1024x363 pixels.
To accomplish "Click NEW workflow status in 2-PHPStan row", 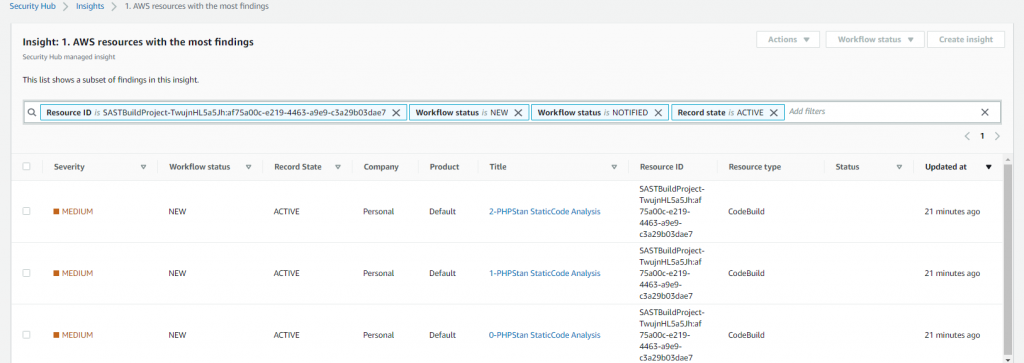I will 178,212.
